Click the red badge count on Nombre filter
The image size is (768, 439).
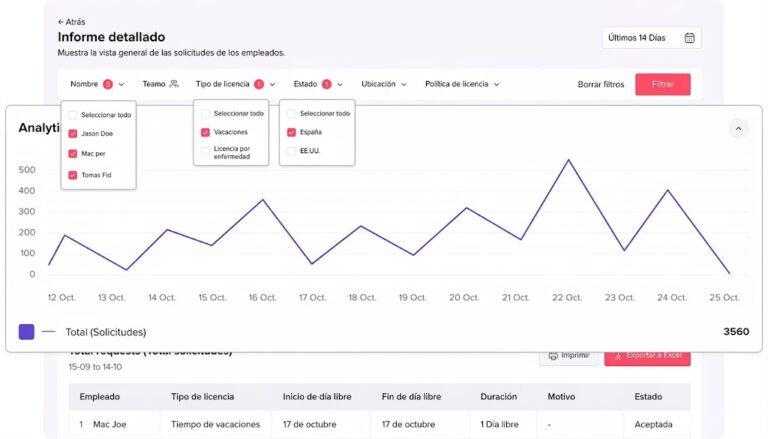point(108,84)
